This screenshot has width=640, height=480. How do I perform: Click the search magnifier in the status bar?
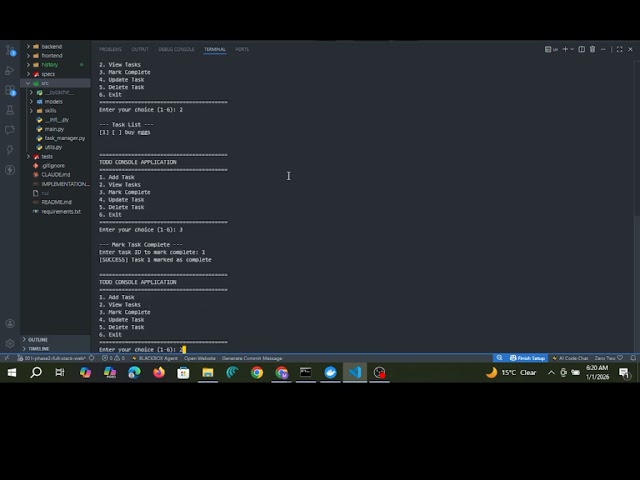(499, 358)
